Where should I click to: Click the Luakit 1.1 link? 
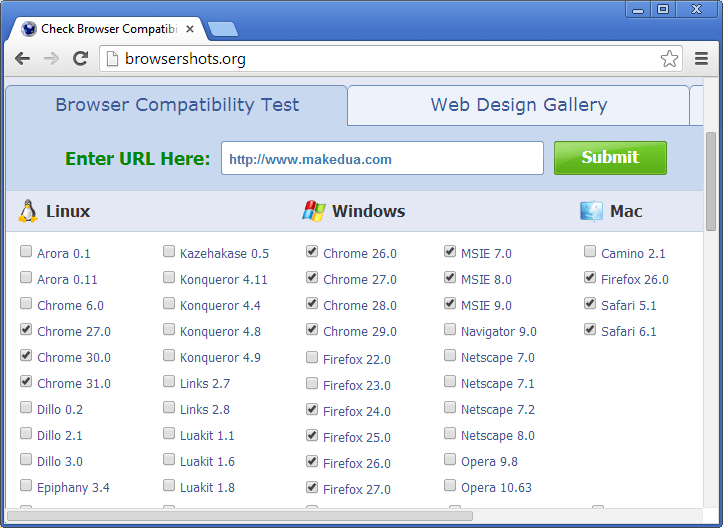point(207,436)
